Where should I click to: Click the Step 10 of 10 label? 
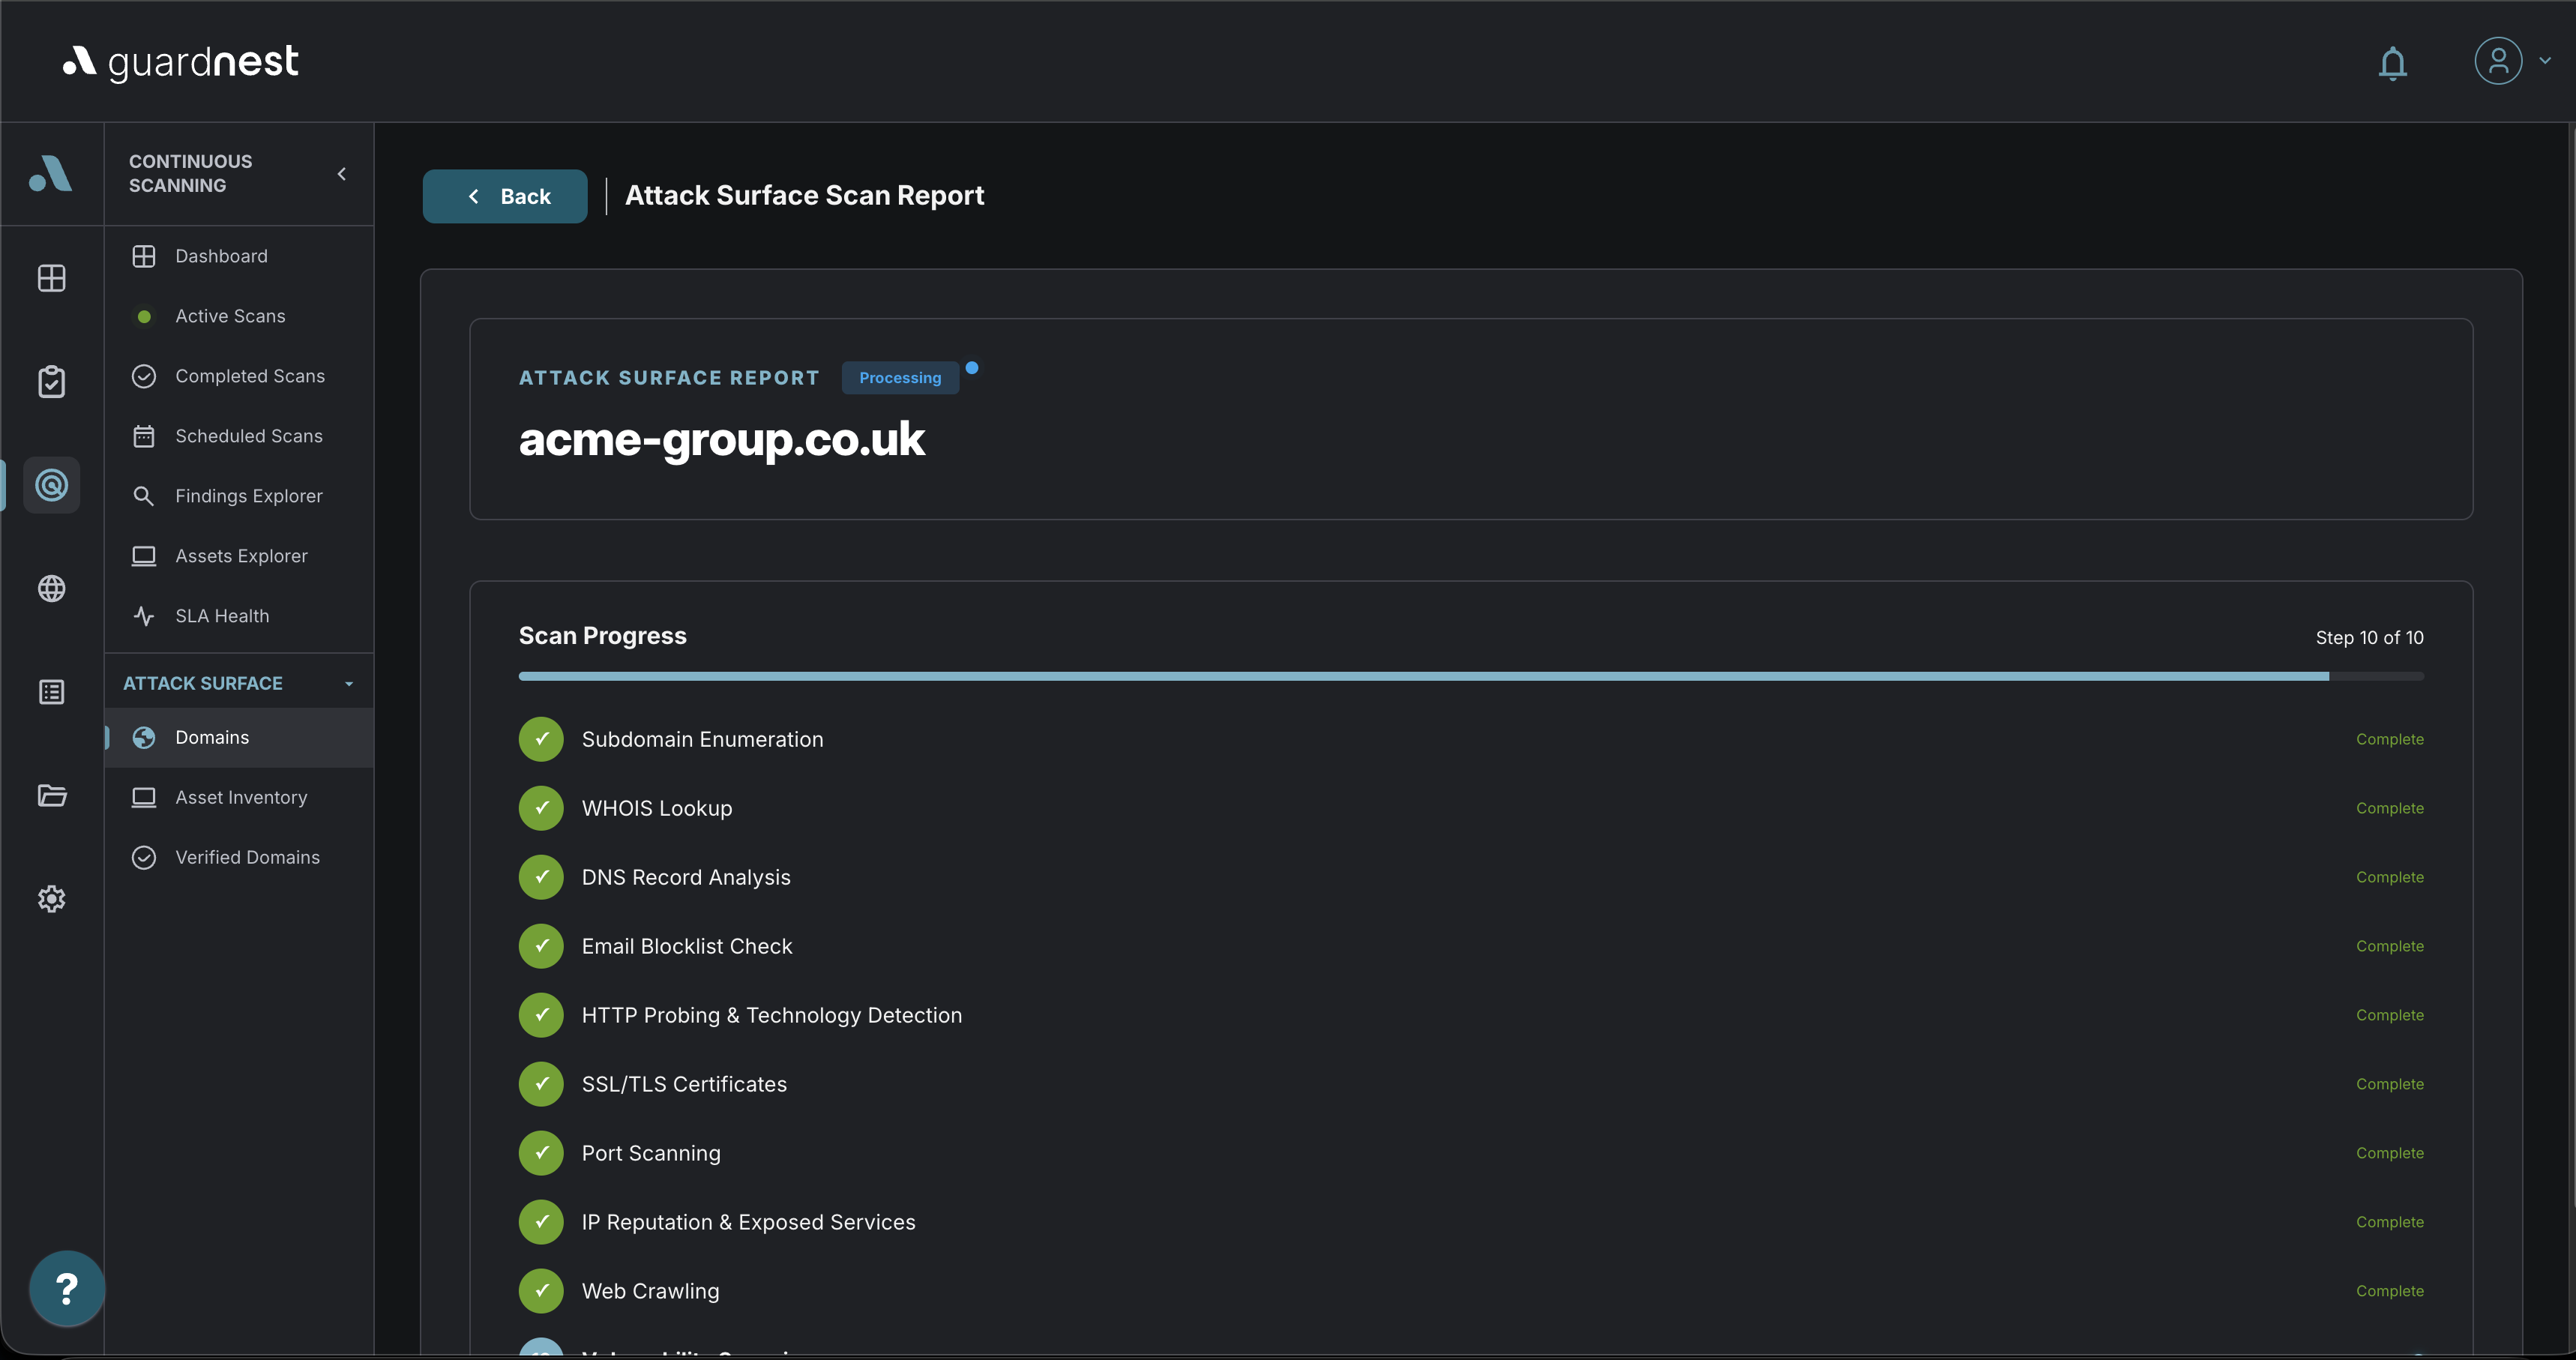(x=2369, y=637)
